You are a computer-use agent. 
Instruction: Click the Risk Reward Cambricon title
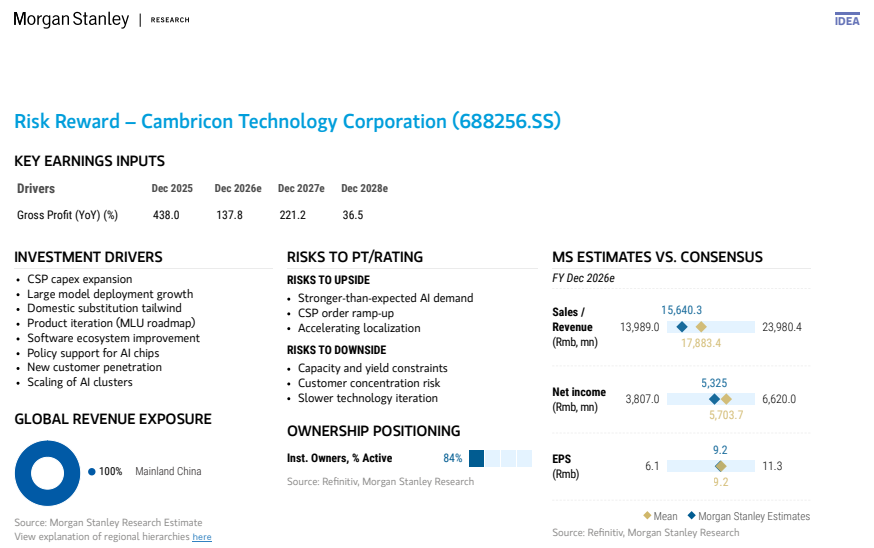point(287,122)
